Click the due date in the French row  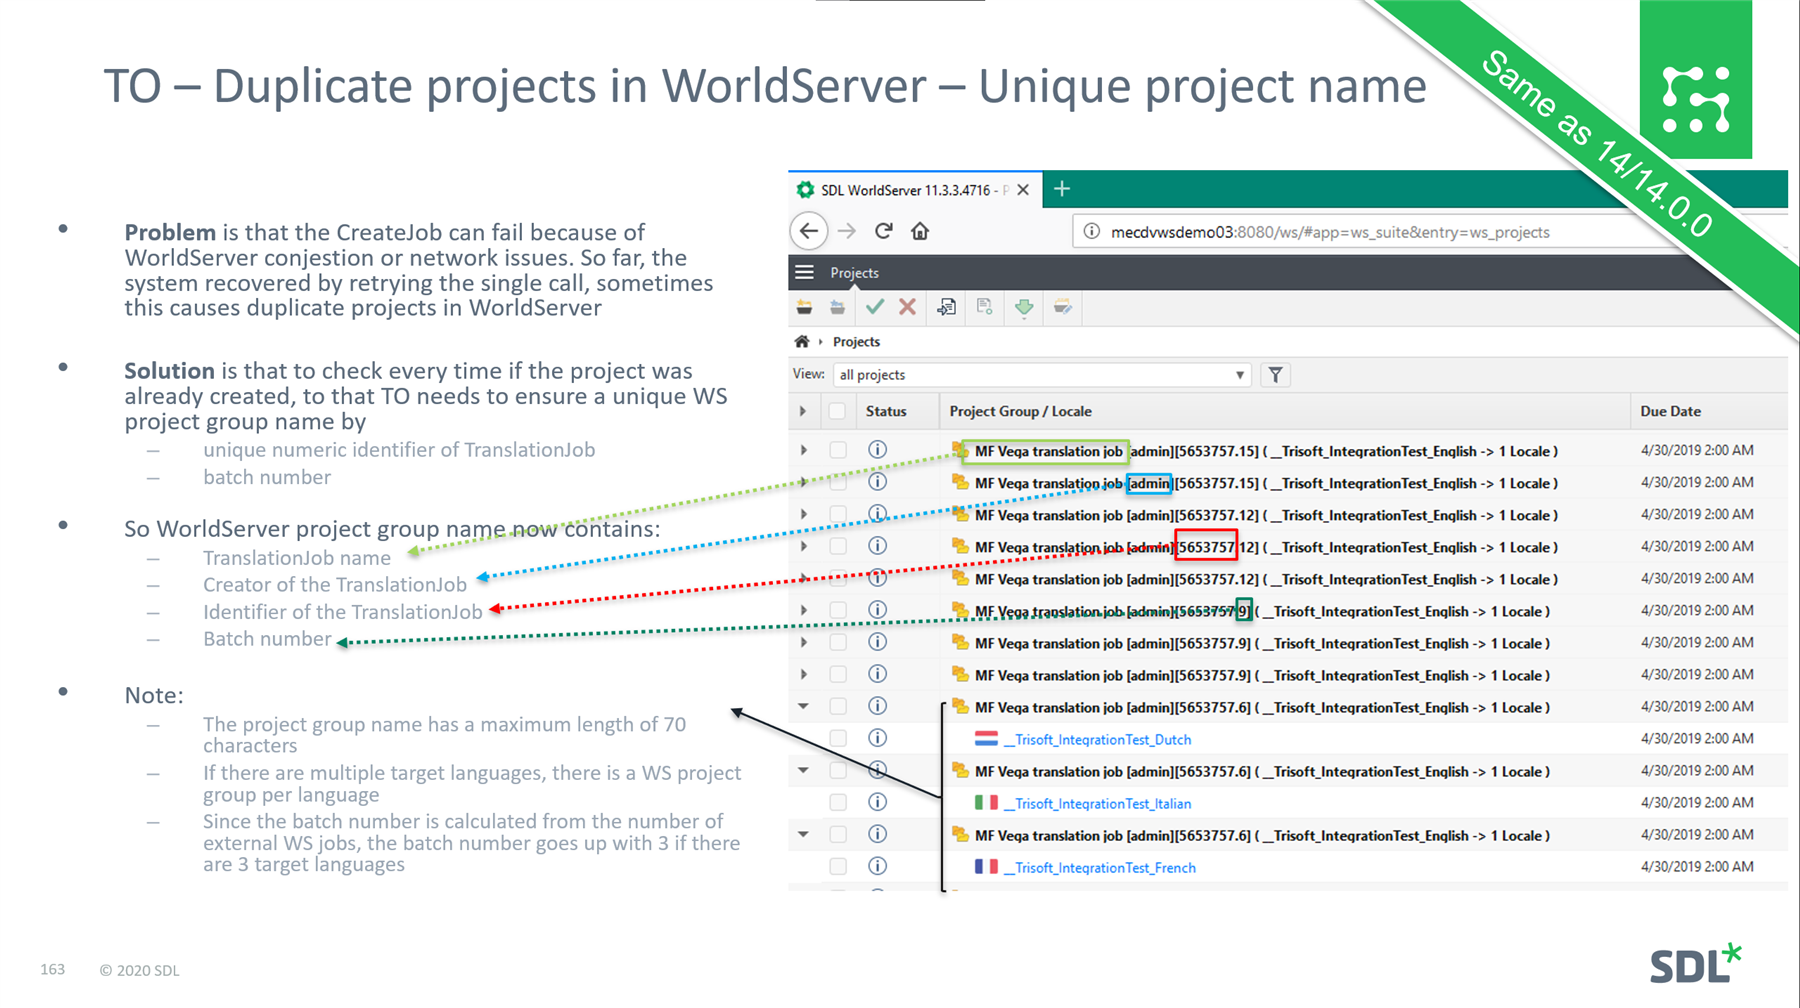[1696, 866]
